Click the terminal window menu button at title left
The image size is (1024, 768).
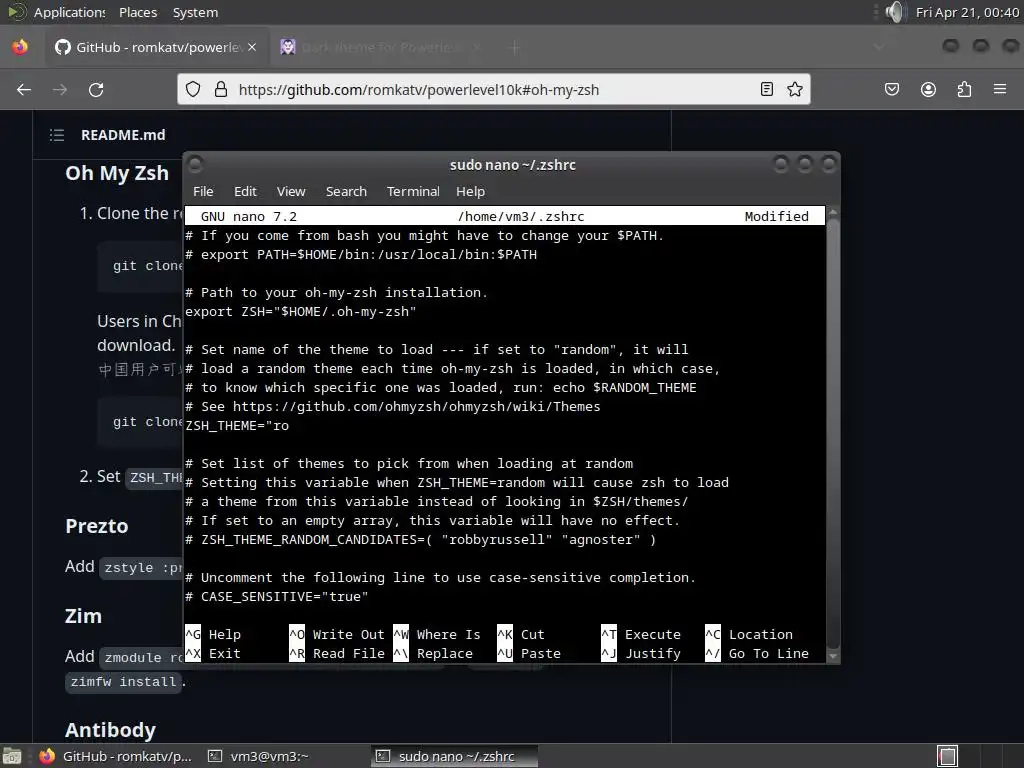pos(195,164)
